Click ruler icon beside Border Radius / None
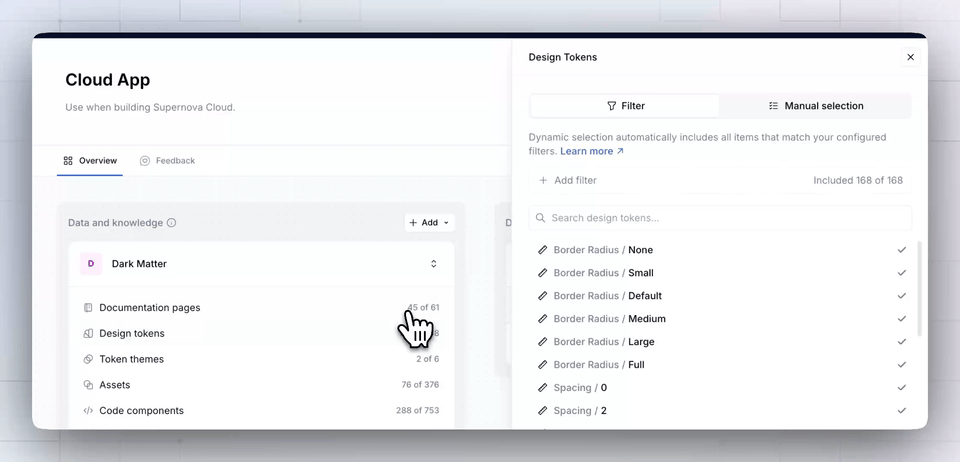Screen dimensions: 960x462 pos(542,250)
